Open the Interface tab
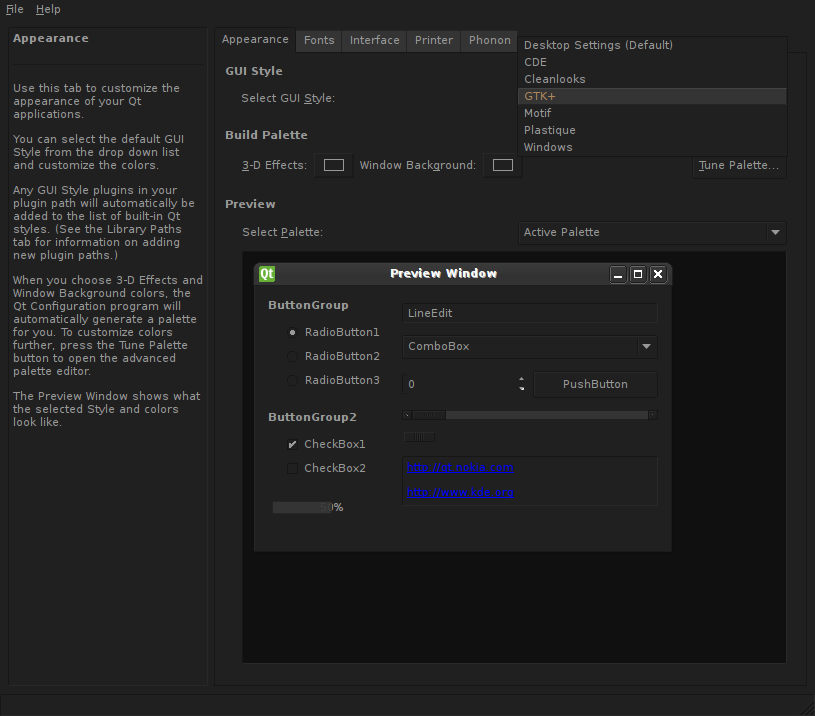 tap(374, 41)
